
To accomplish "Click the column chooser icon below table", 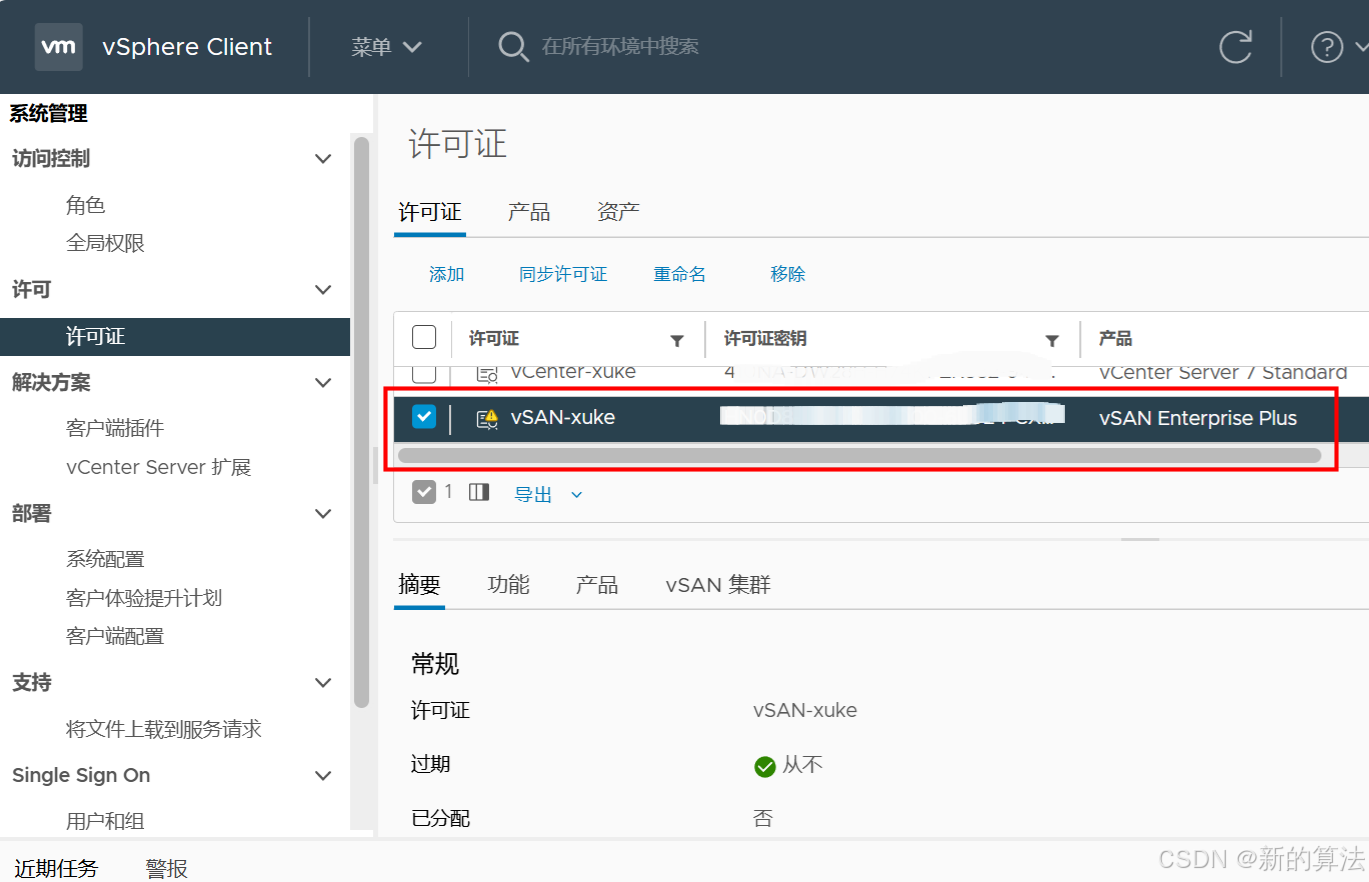I will [479, 492].
